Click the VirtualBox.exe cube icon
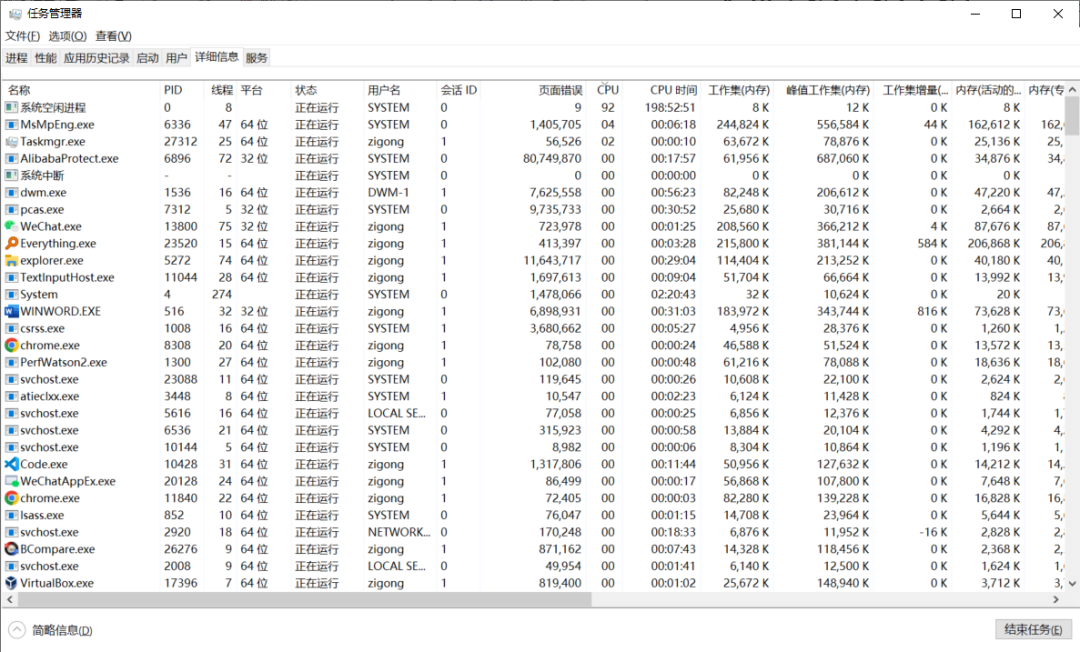This screenshot has width=1080, height=652. (x=11, y=583)
